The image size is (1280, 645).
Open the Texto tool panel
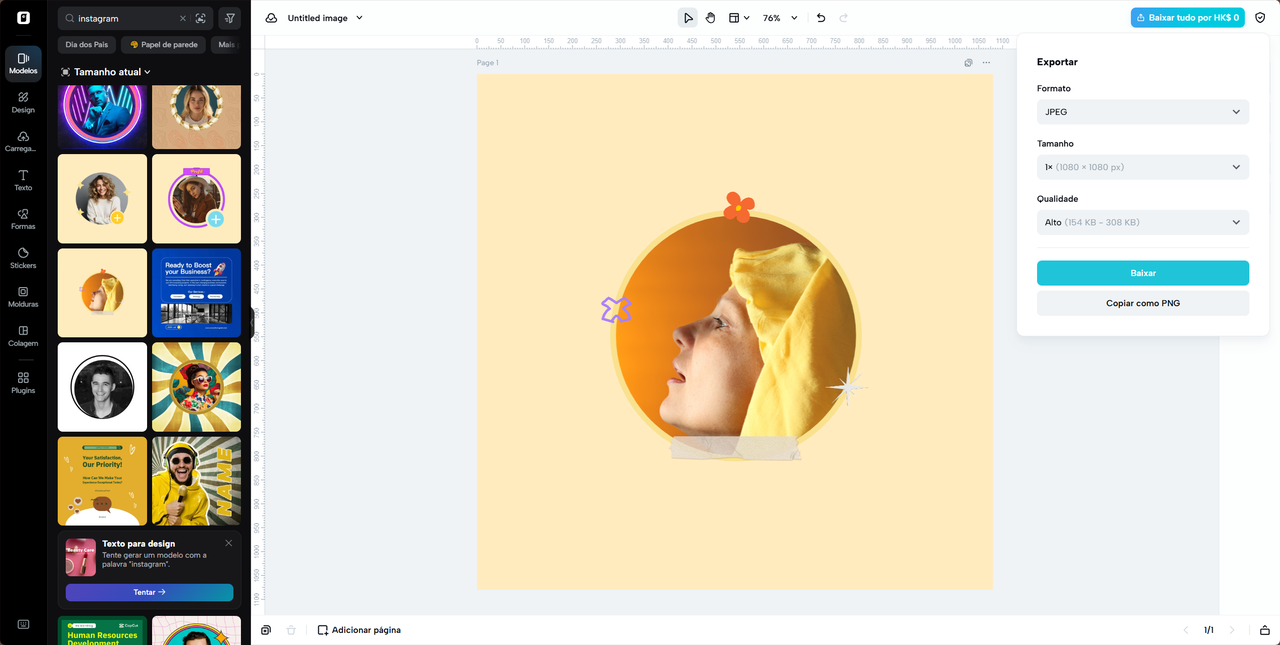click(23, 180)
